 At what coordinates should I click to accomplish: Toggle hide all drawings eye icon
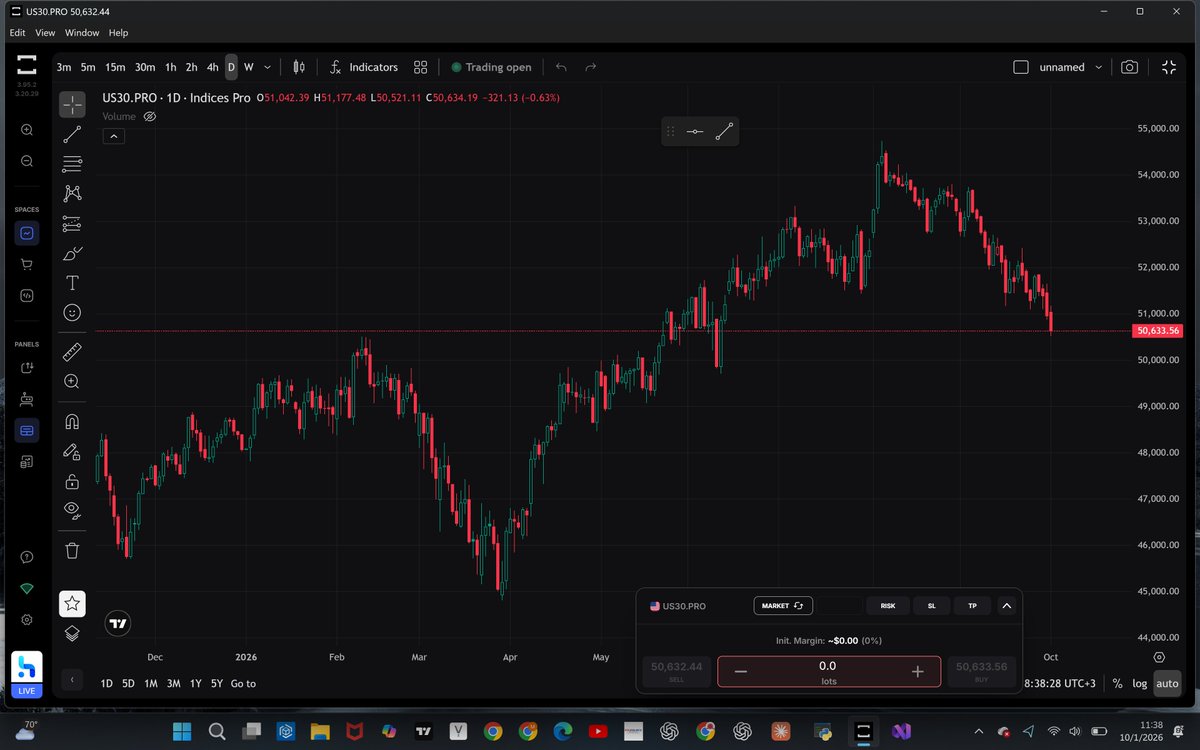pyautogui.click(x=72, y=510)
